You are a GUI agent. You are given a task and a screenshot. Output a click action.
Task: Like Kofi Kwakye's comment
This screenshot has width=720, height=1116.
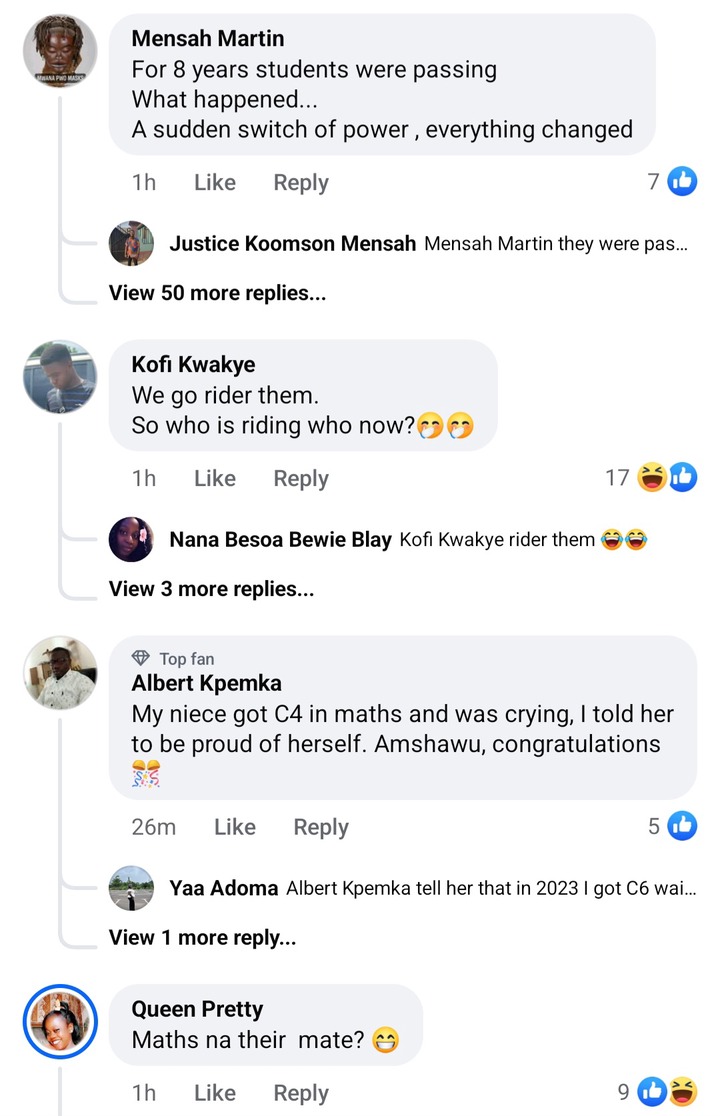tap(214, 479)
